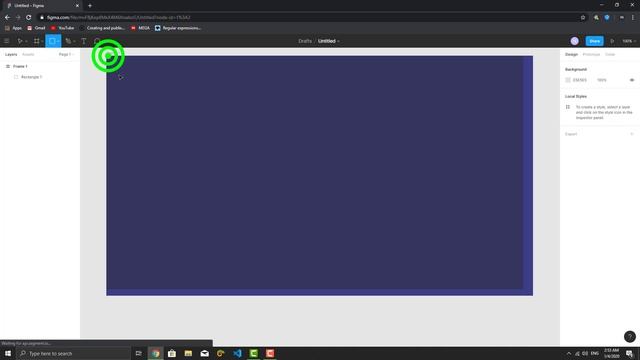The image size is (640, 360).
Task: Switch to the Layers tab
Action: coord(11,54)
